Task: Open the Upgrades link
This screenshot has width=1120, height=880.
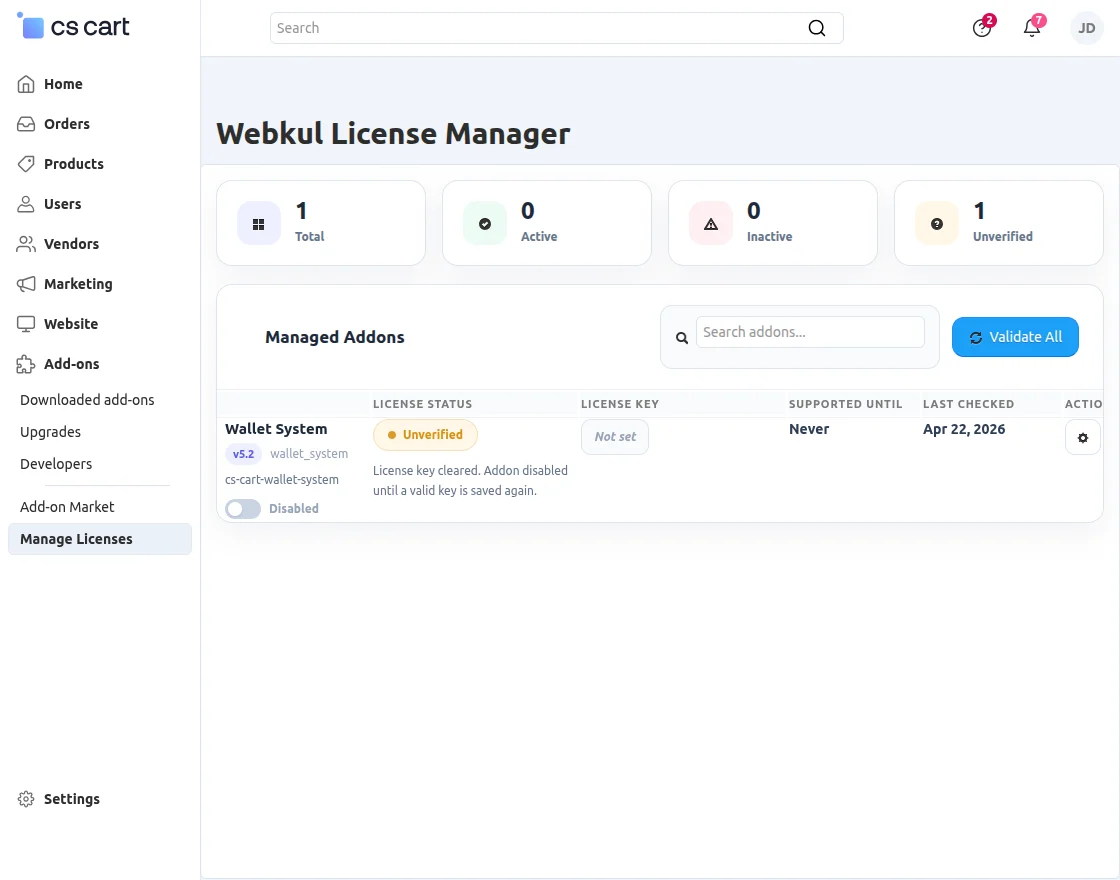Action: coord(50,432)
